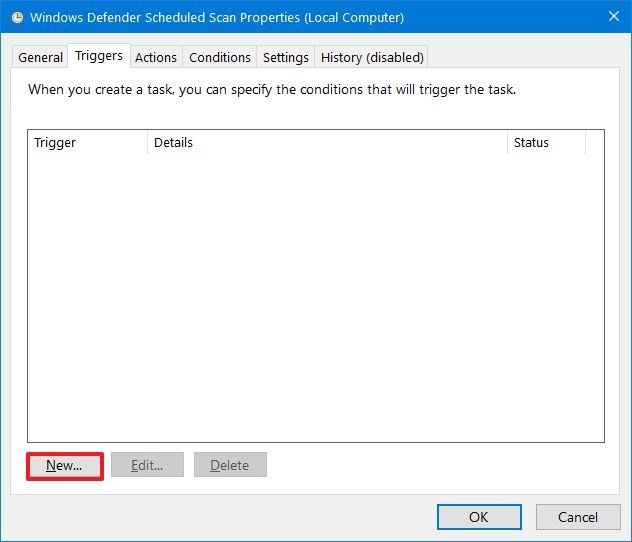Click the Task Scheduler clock icon in title bar
The height and width of the screenshot is (542, 632).
tap(17, 17)
